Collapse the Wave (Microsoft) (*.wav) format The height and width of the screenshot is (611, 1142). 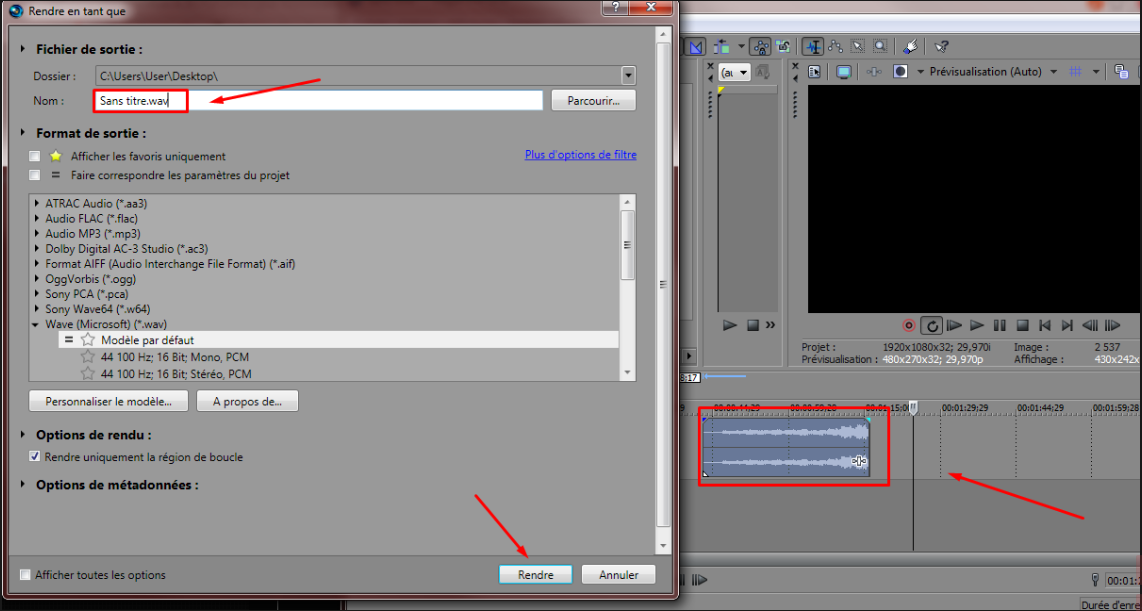click(x=38, y=325)
